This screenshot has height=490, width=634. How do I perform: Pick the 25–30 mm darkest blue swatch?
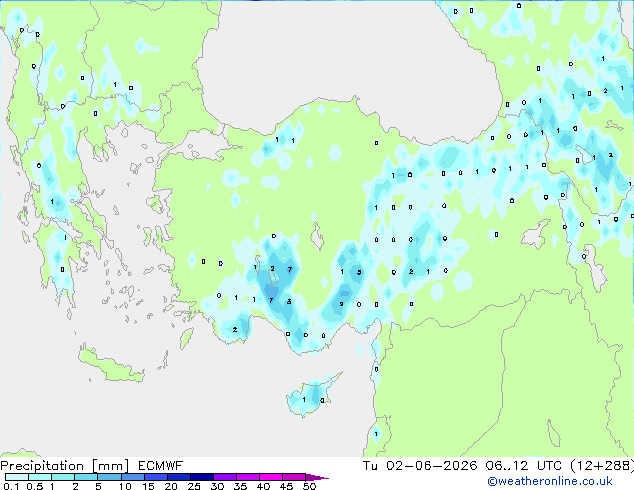tap(201, 477)
